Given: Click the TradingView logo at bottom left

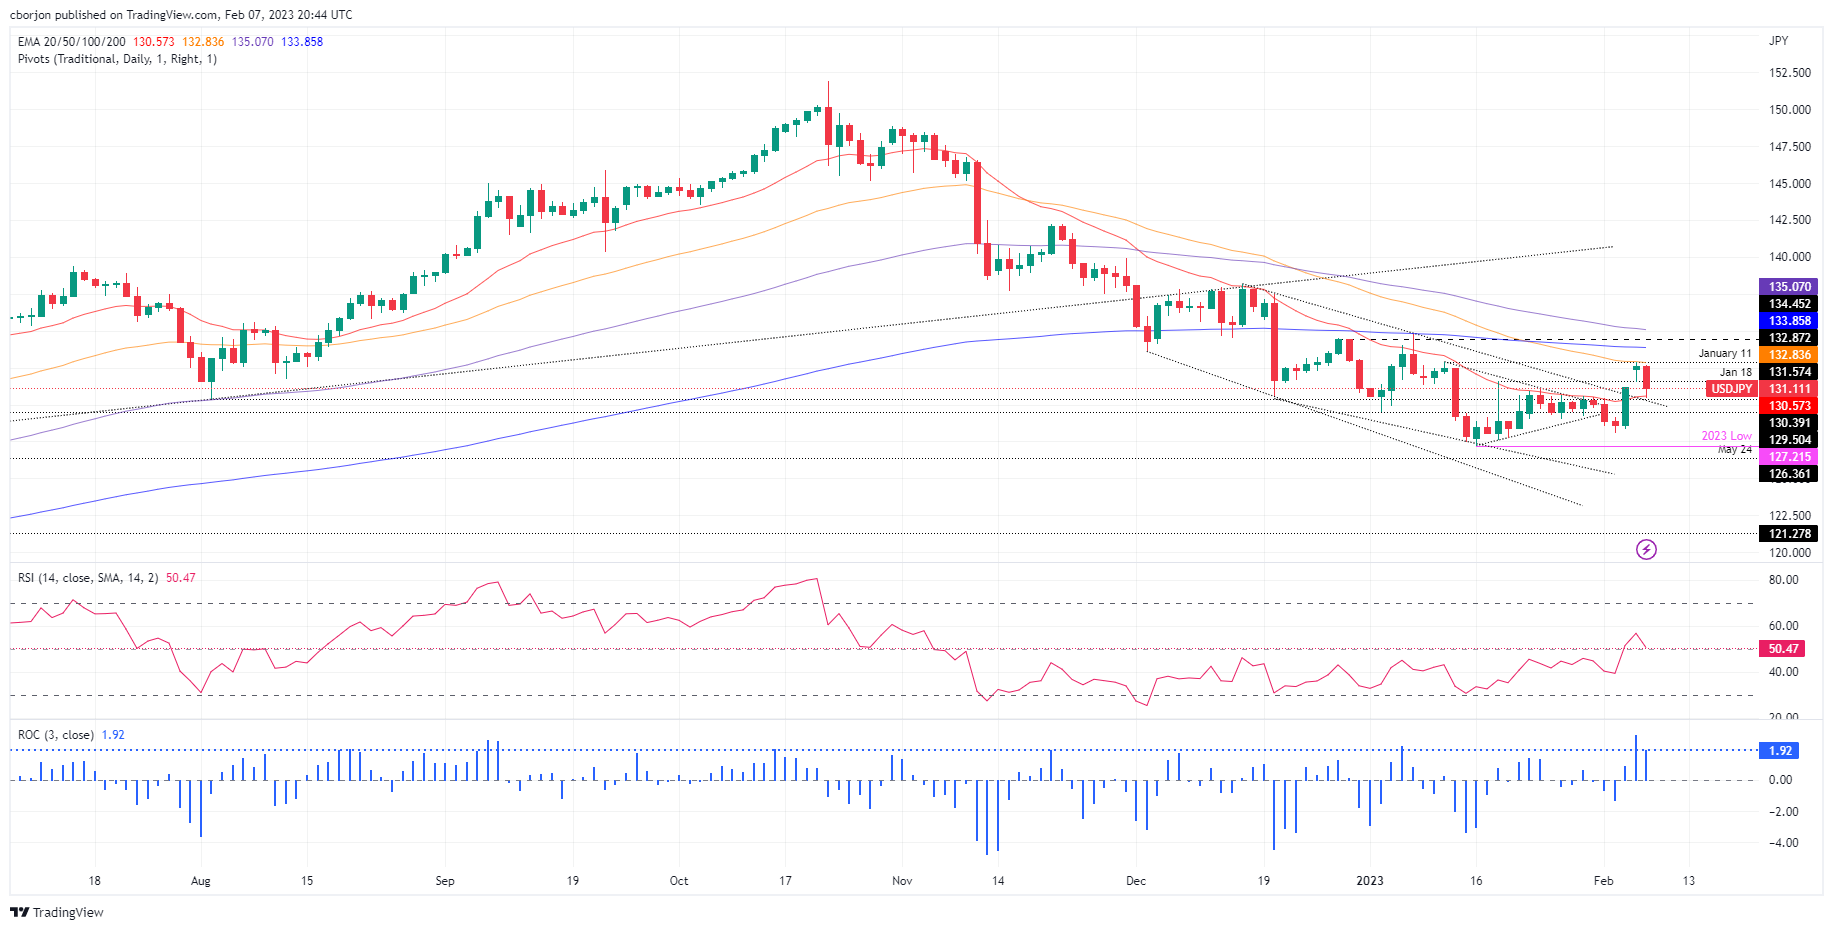Looking at the screenshot, I should coord(57,912).
